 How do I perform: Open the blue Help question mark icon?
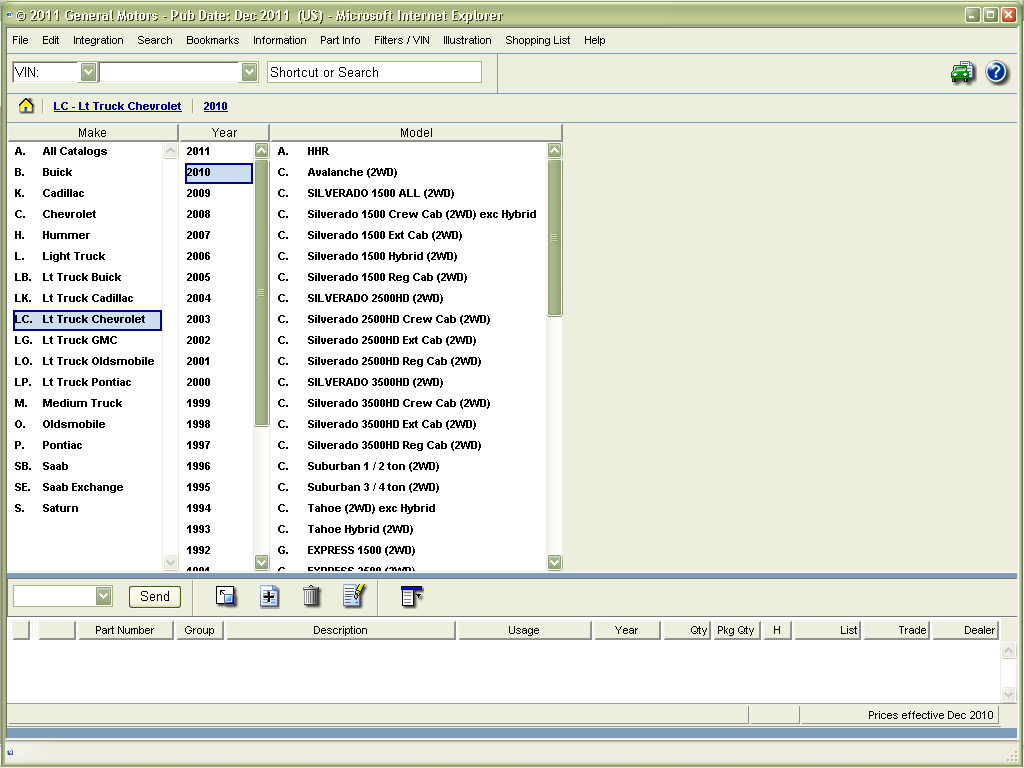point(996,72)
